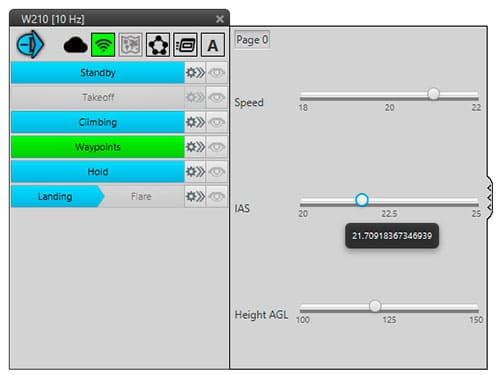Open Landing gear settings icon
The image size is (500, 375).
click(195, 196)
